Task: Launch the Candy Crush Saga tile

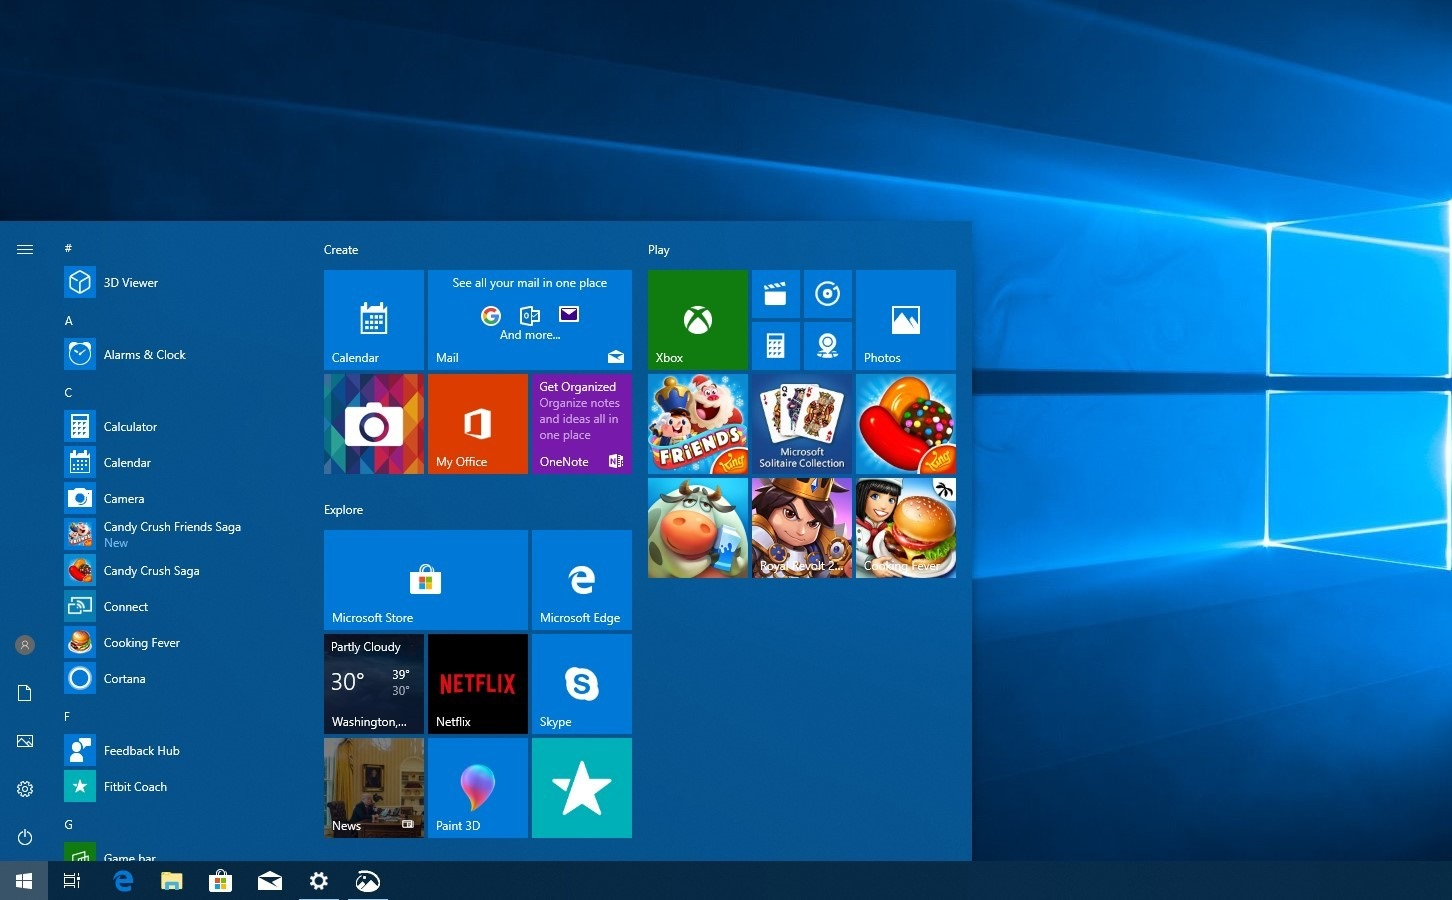Action: tap(906, 424)
